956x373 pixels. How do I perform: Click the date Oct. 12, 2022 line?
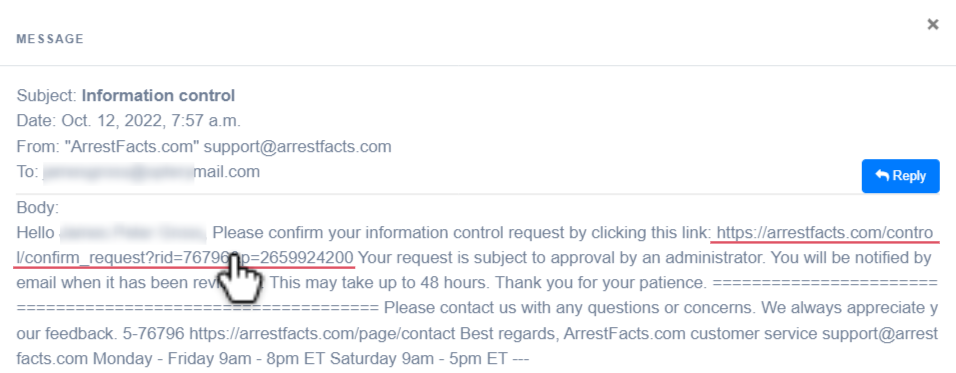129,121
